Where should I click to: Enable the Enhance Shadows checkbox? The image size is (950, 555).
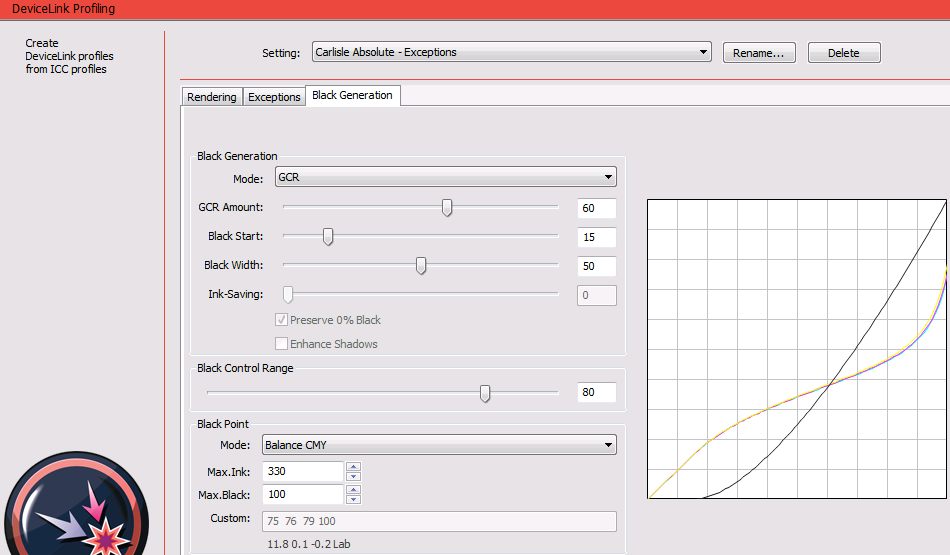pos(282,344)
